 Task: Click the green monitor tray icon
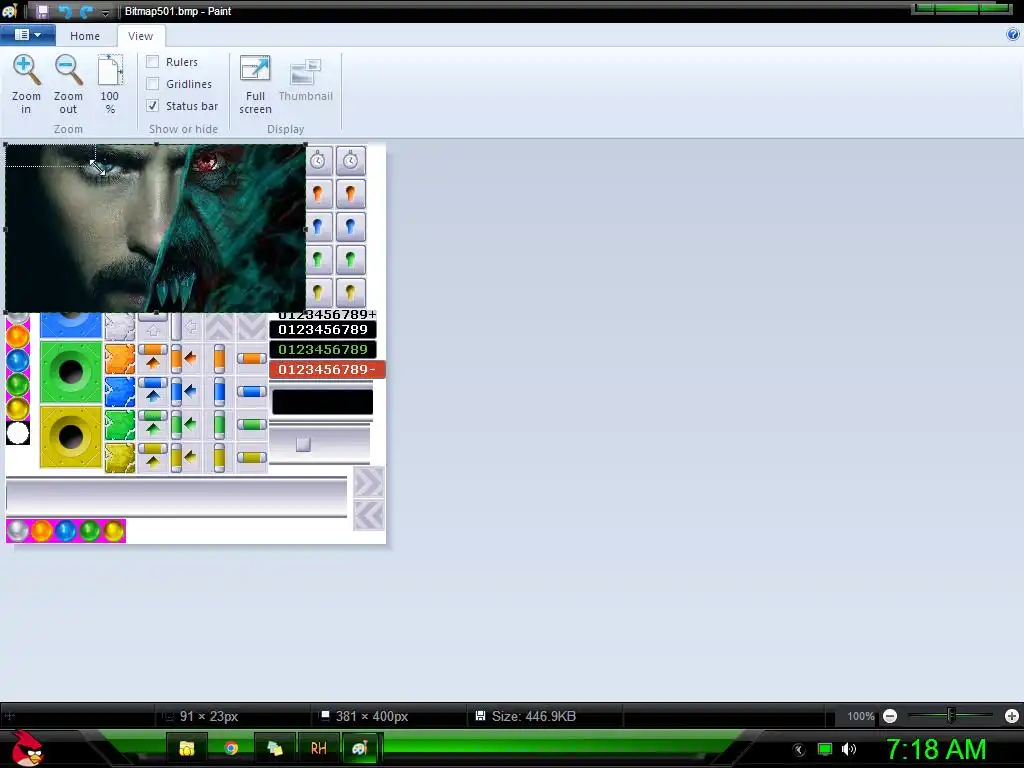(x=825, y=749)
